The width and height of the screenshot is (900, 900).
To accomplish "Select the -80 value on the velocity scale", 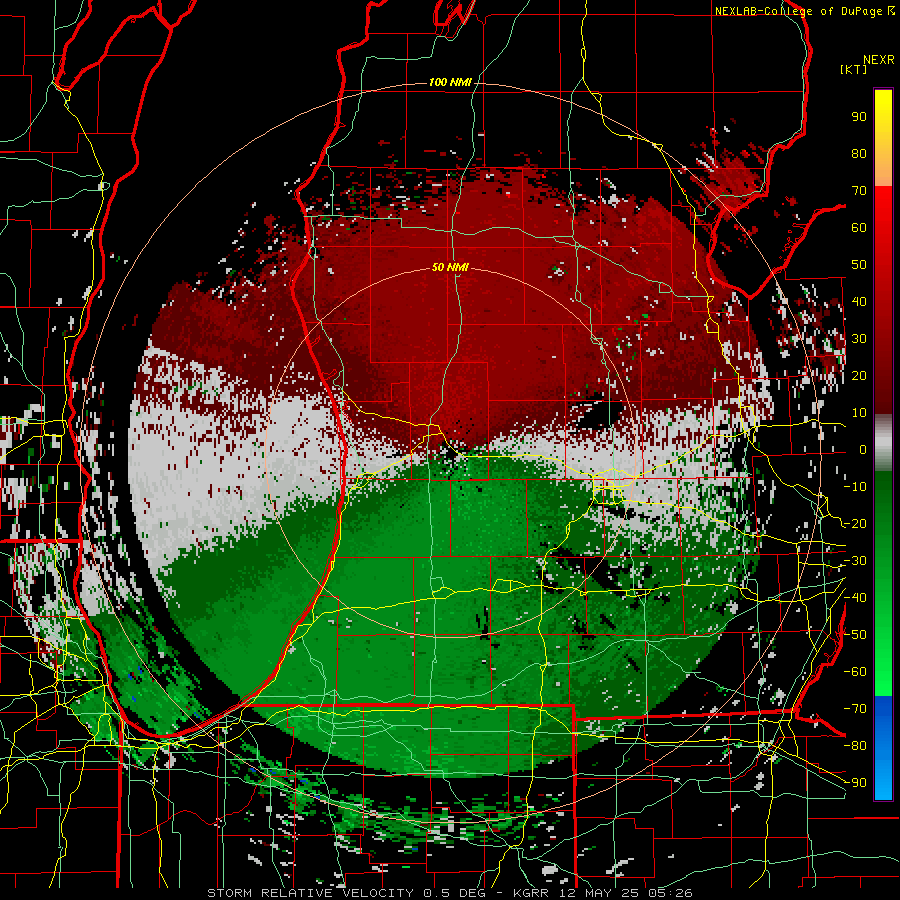I will (x=855, y=746).
